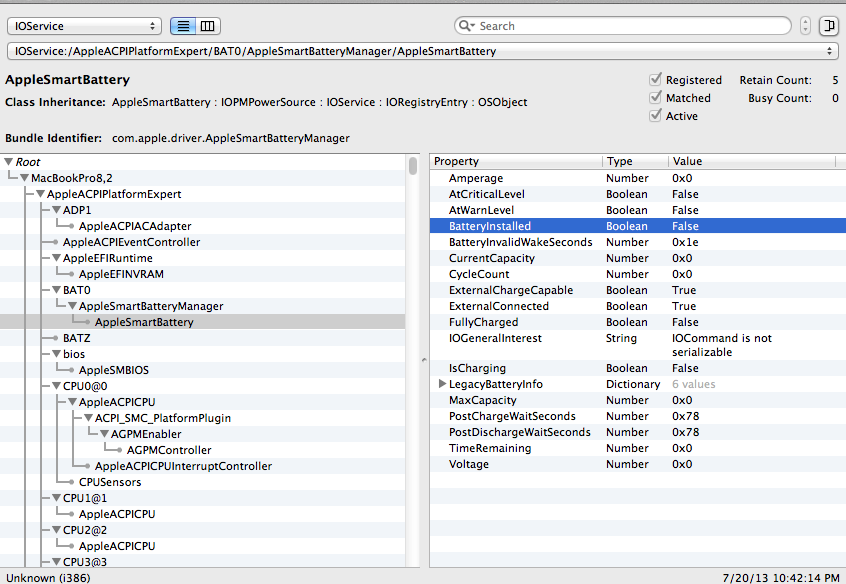
Task: Click the 7/20/13 10:42:14 PM timestamp
Action: (781, 578)
